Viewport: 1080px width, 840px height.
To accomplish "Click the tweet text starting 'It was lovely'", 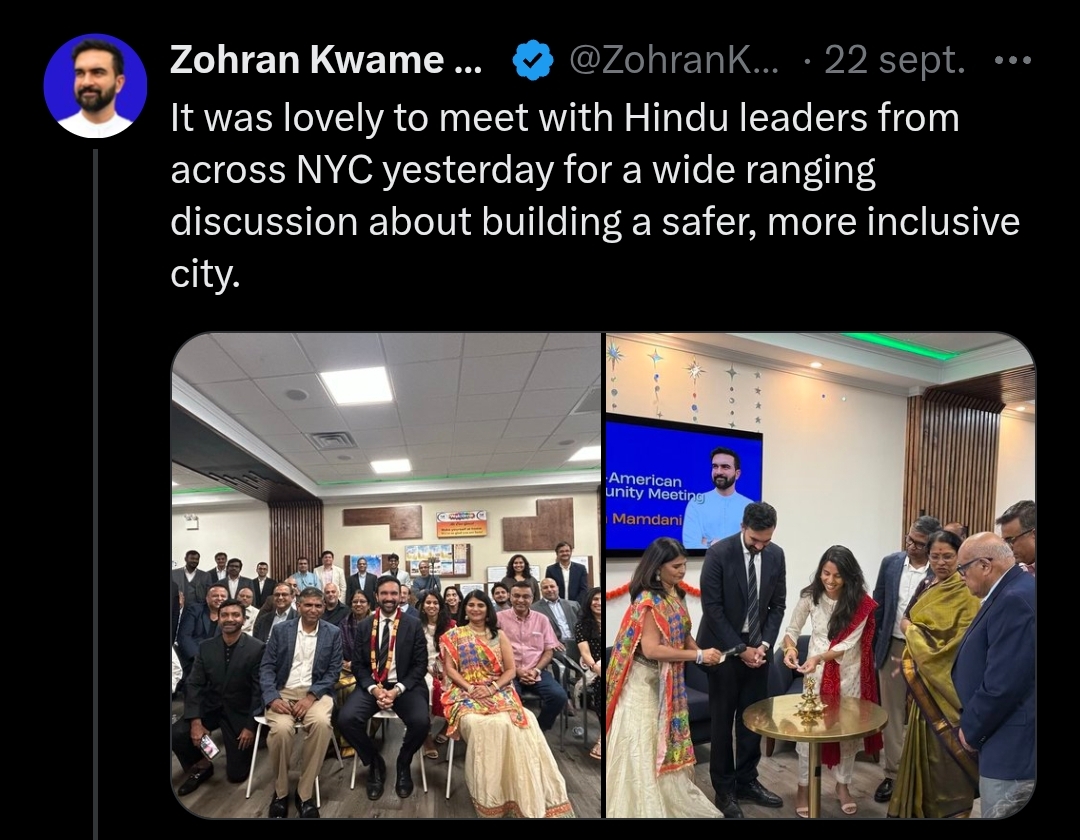I will tap(595, 196).
